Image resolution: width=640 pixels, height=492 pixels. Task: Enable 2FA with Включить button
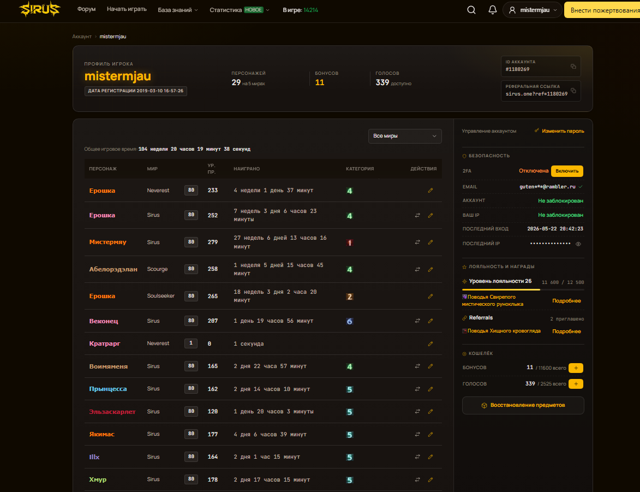(x=567, y=171)
